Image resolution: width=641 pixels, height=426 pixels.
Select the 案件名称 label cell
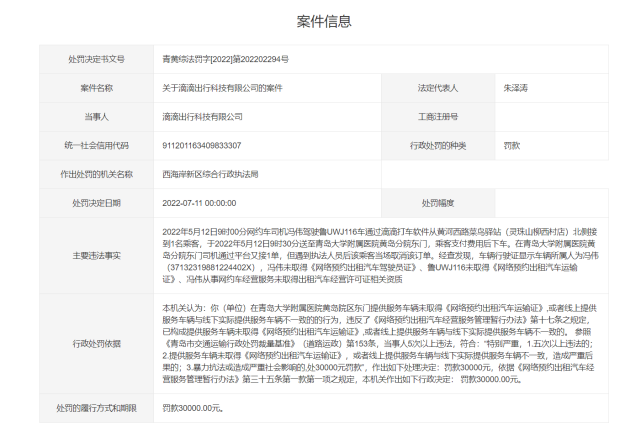[98, 88]
